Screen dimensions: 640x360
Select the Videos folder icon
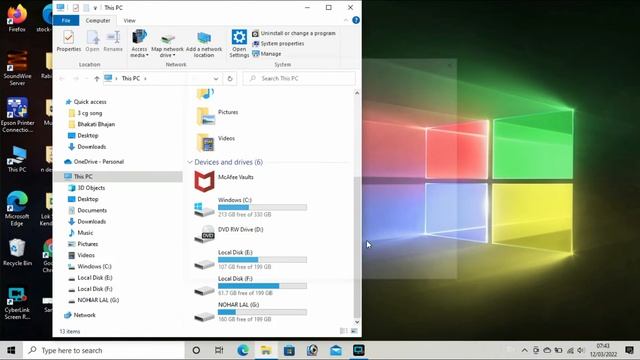pyautogui.click(x=206, y=142)
